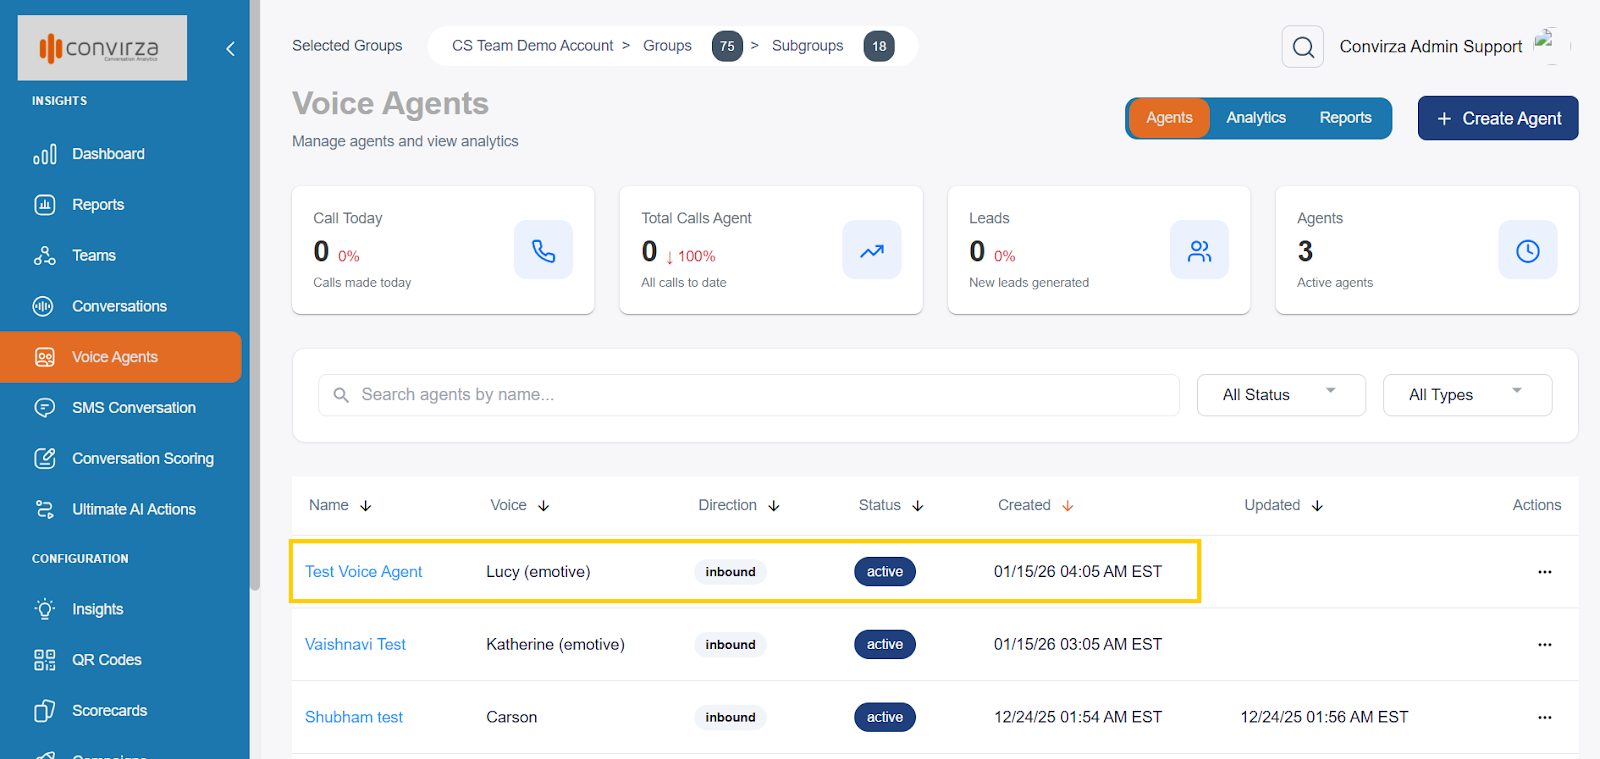Sort table by Status column arrow
The height and width of the screenshot is (759, 1600).
pos(918,506)
